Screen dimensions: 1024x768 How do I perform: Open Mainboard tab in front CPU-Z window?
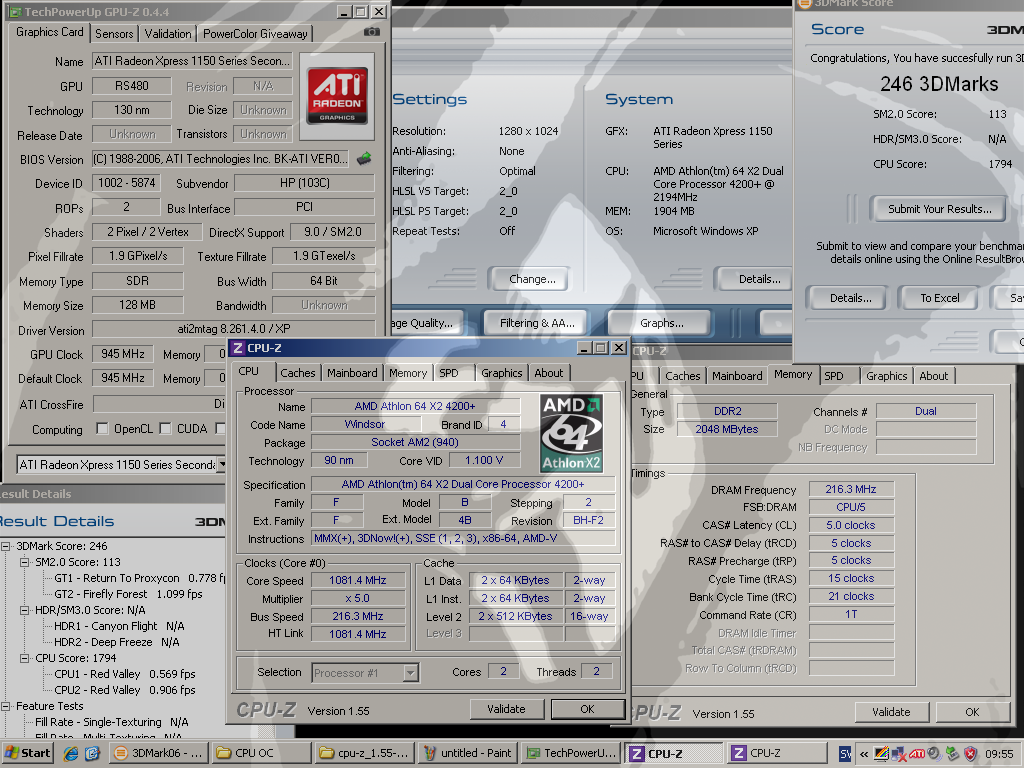point(353,373)
